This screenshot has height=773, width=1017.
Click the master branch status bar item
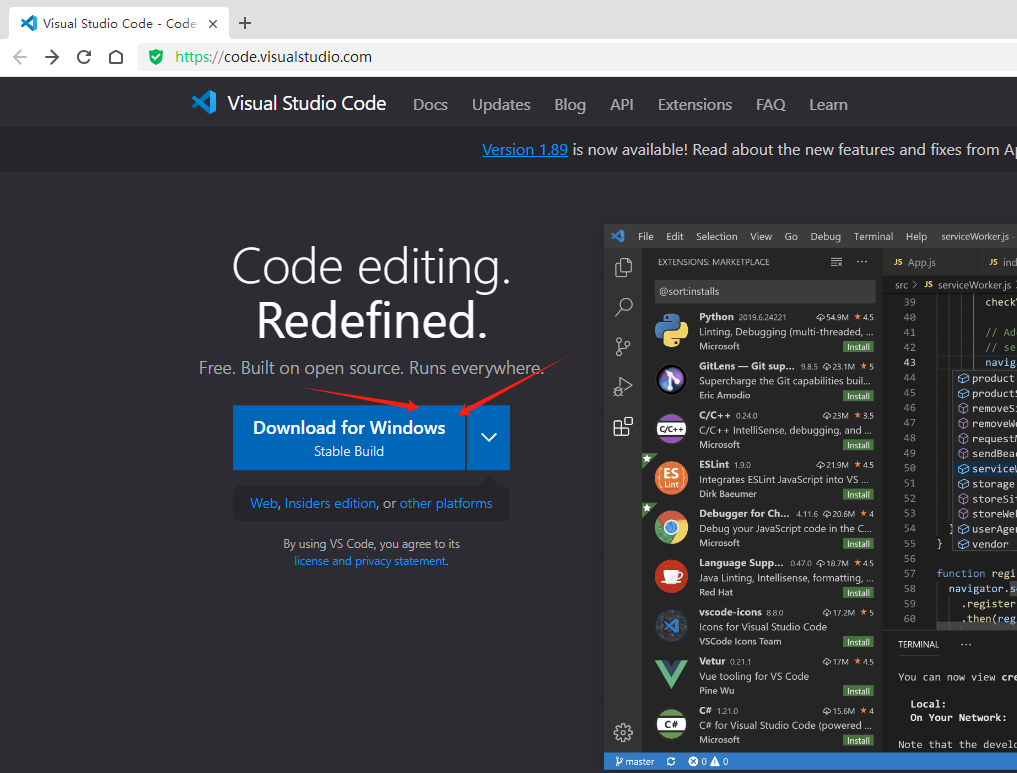634,762
